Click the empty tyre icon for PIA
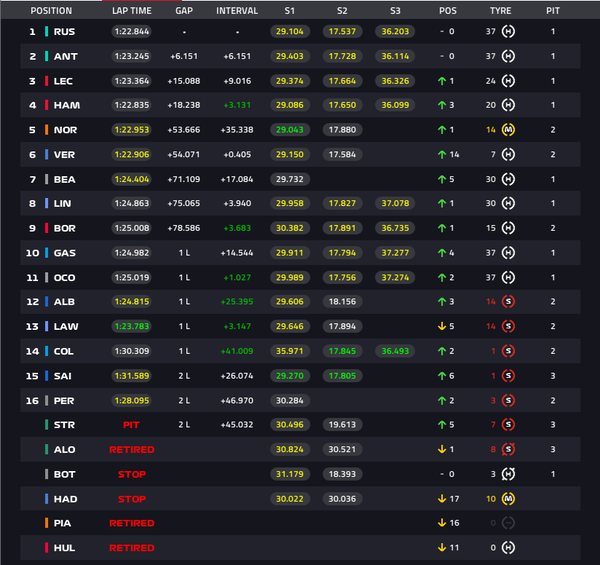 coord(508,523)
